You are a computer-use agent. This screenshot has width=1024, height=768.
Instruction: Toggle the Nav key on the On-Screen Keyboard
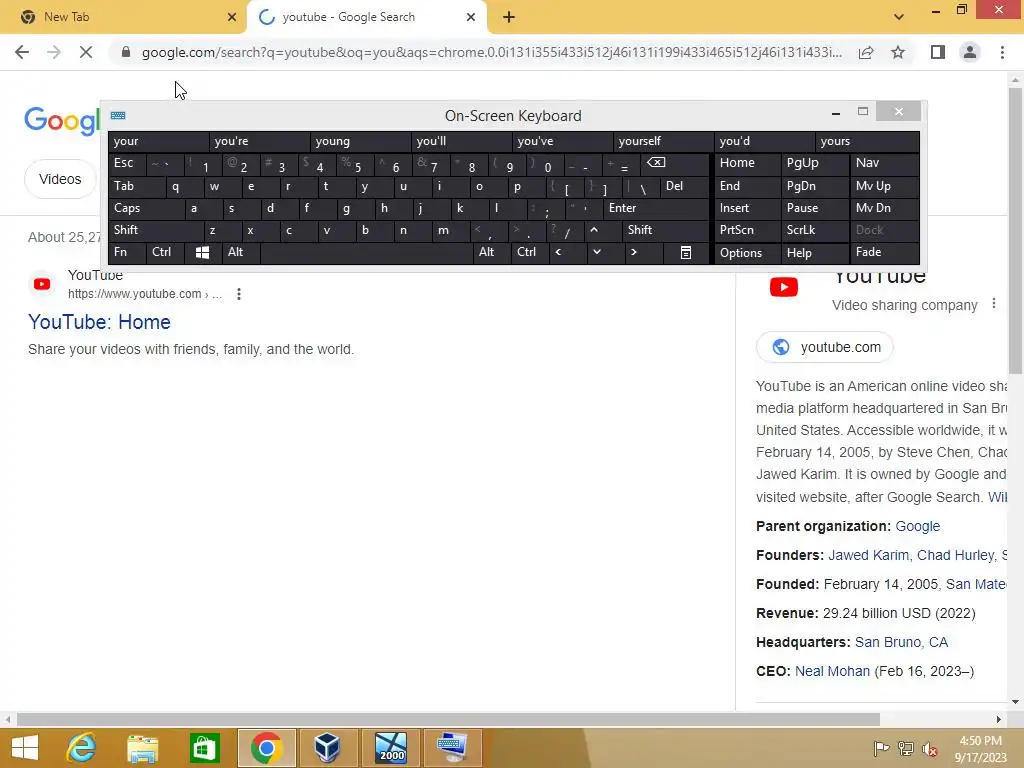884,163
